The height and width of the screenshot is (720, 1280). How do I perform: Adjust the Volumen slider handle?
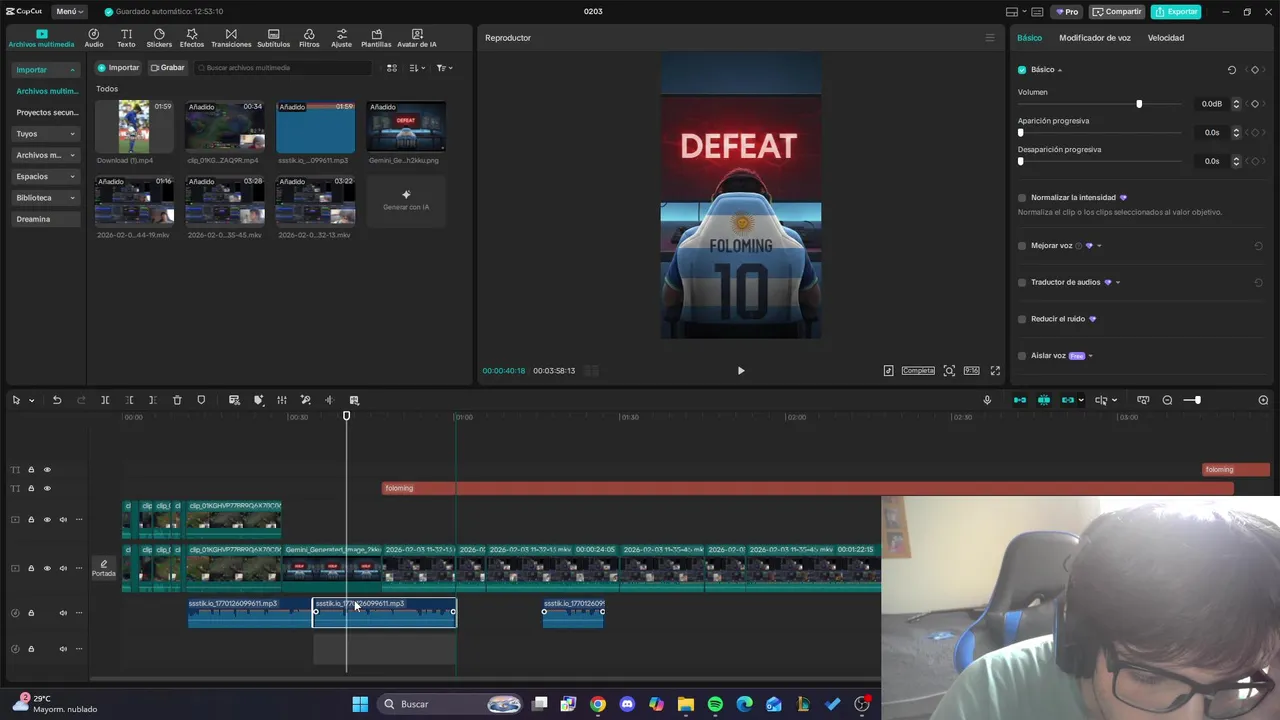click(1139, 104)
